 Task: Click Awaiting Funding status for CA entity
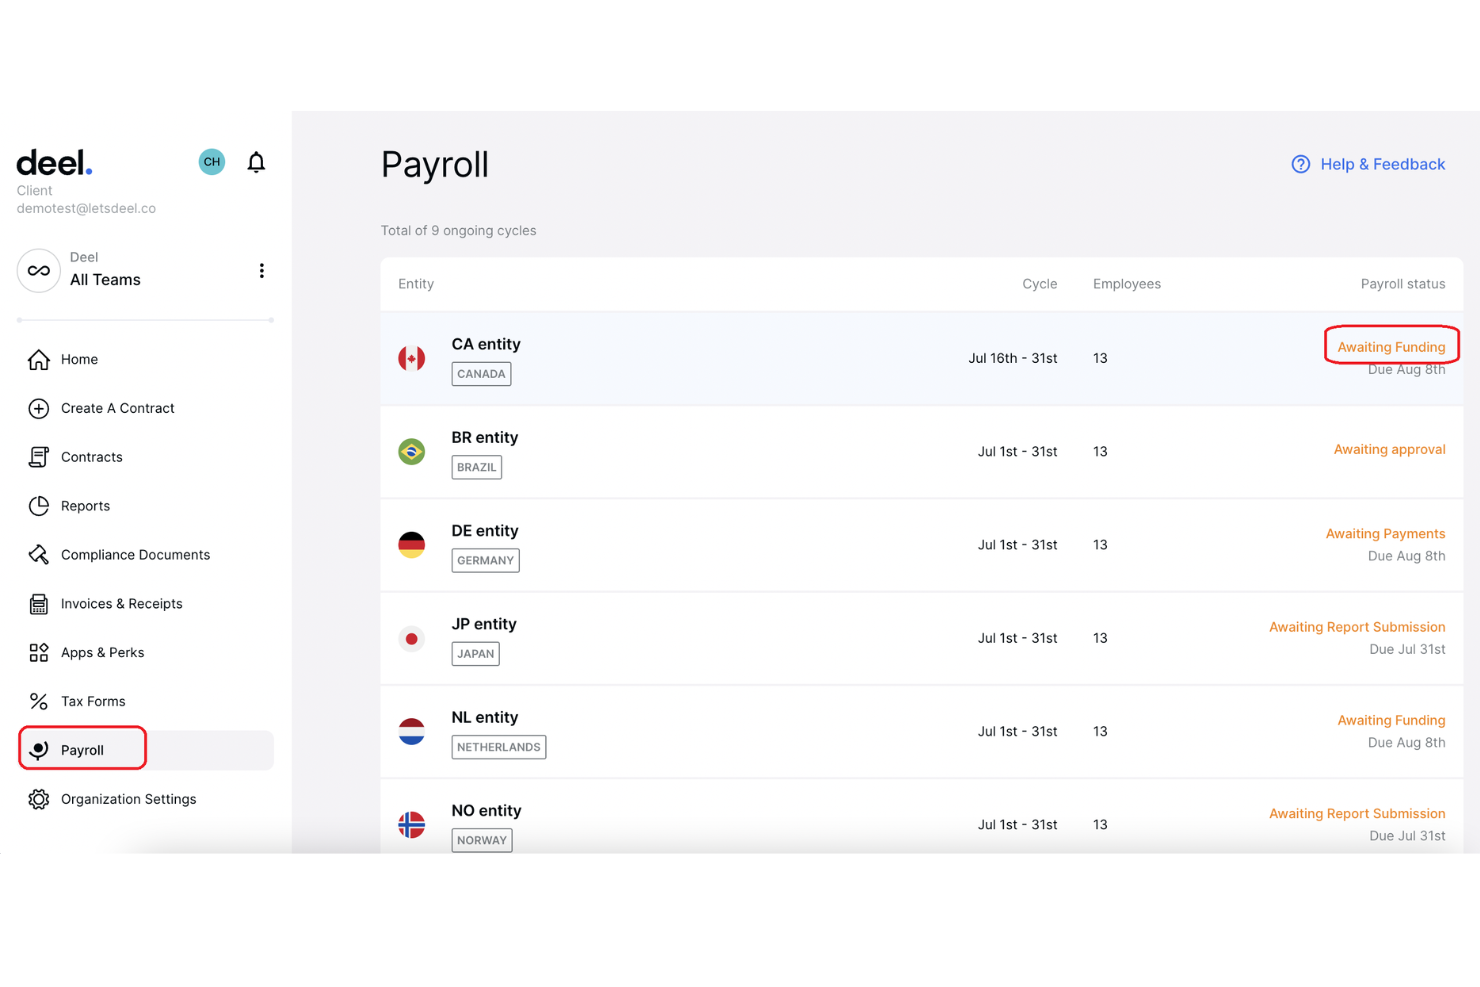(x=1391, y=345)
